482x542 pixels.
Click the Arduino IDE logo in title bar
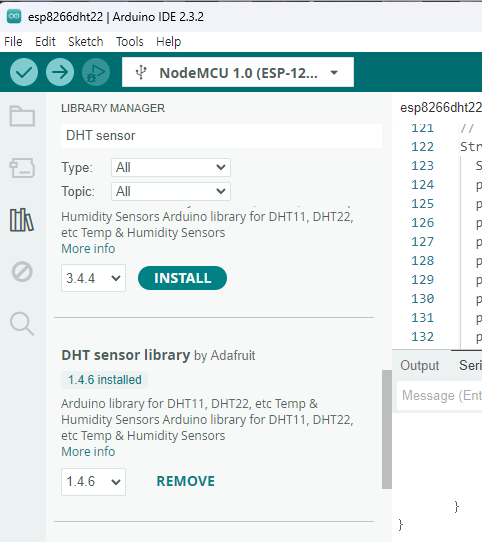14,16
